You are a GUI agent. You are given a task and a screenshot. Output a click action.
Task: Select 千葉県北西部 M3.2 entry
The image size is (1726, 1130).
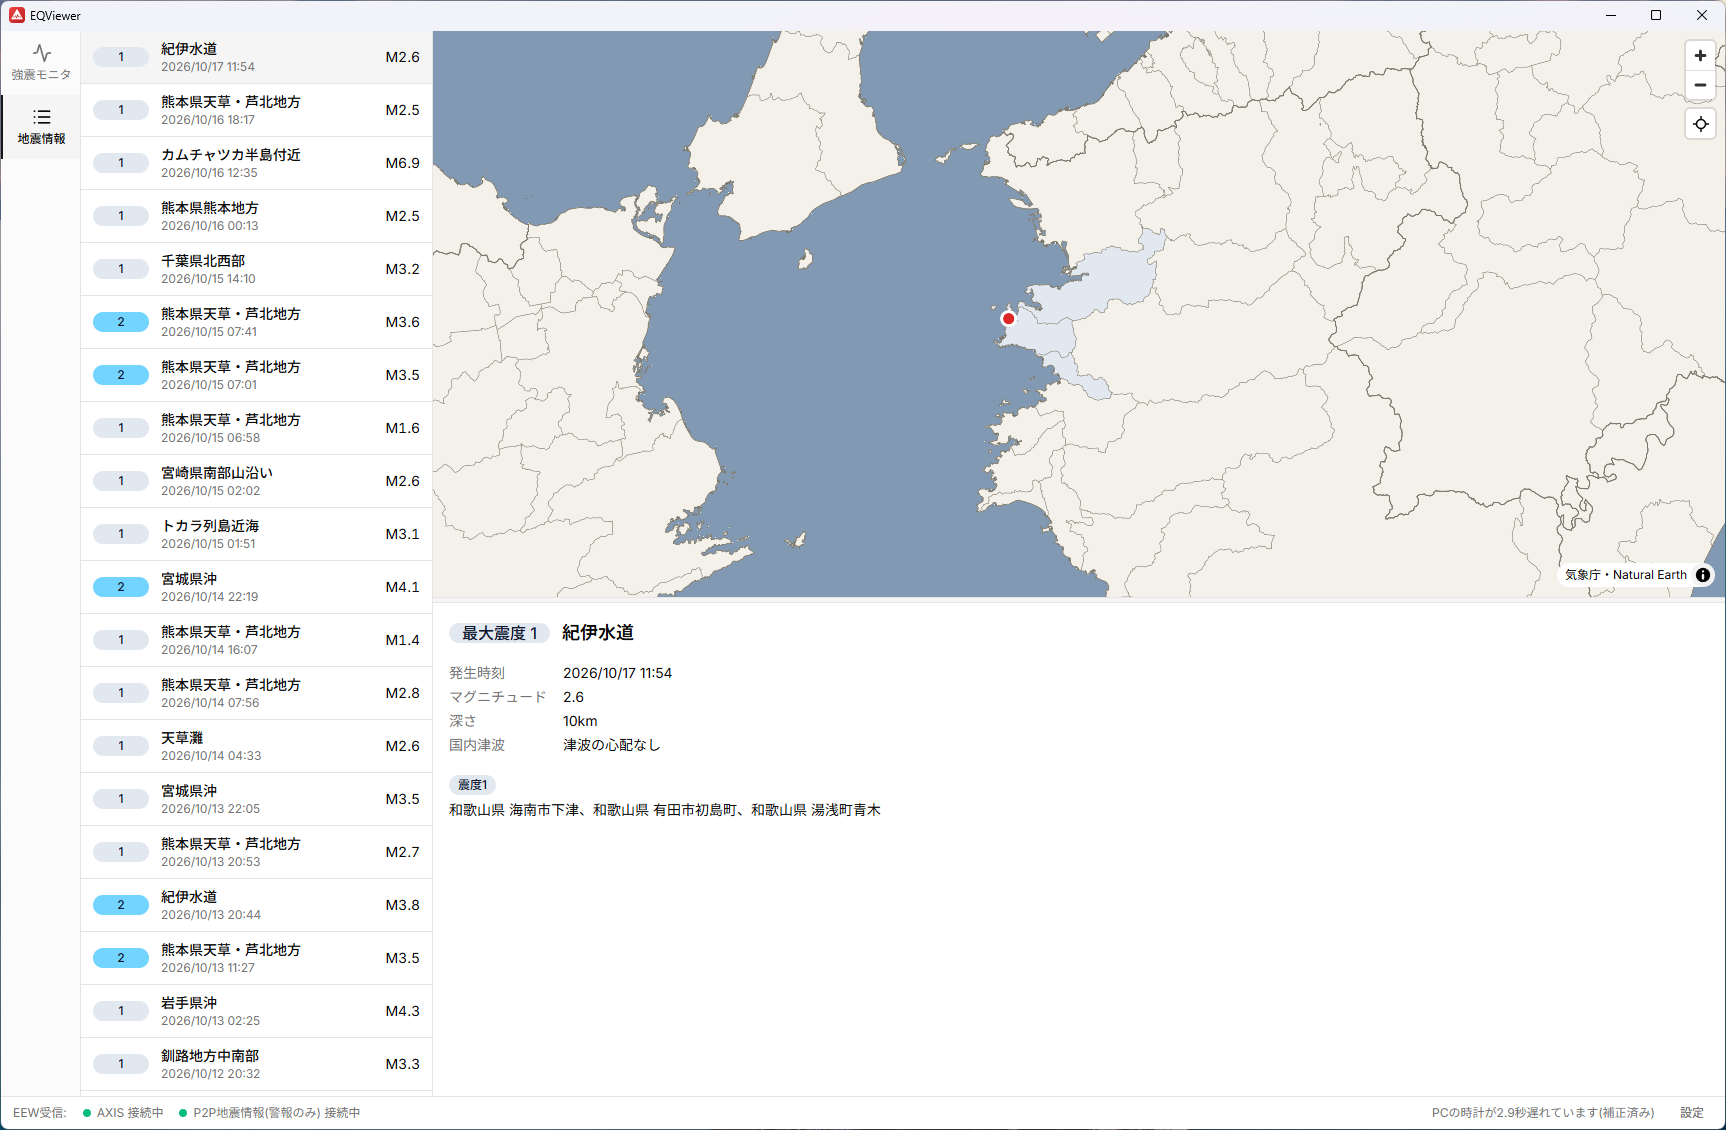[x=256, y=269]
